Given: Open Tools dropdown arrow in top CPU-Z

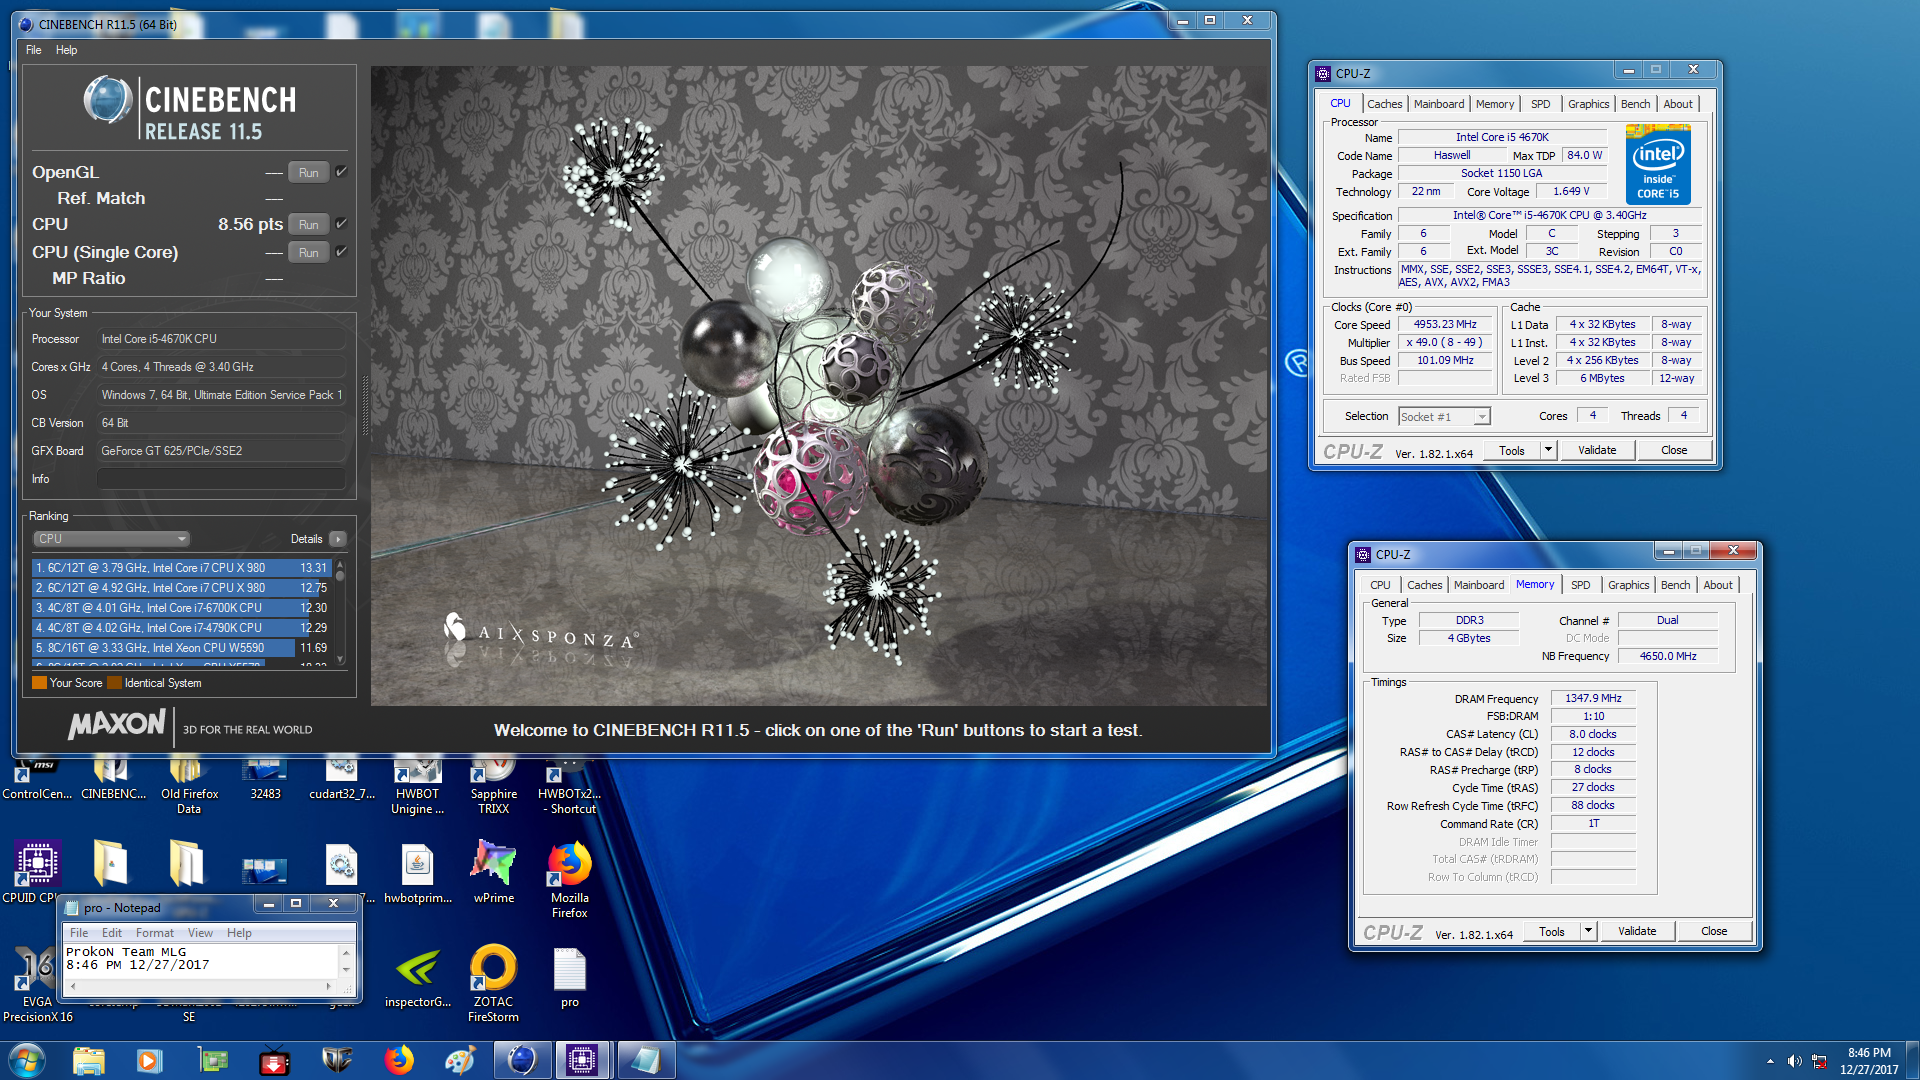Looking at the screenshot, I should (x=1548, y=450).
